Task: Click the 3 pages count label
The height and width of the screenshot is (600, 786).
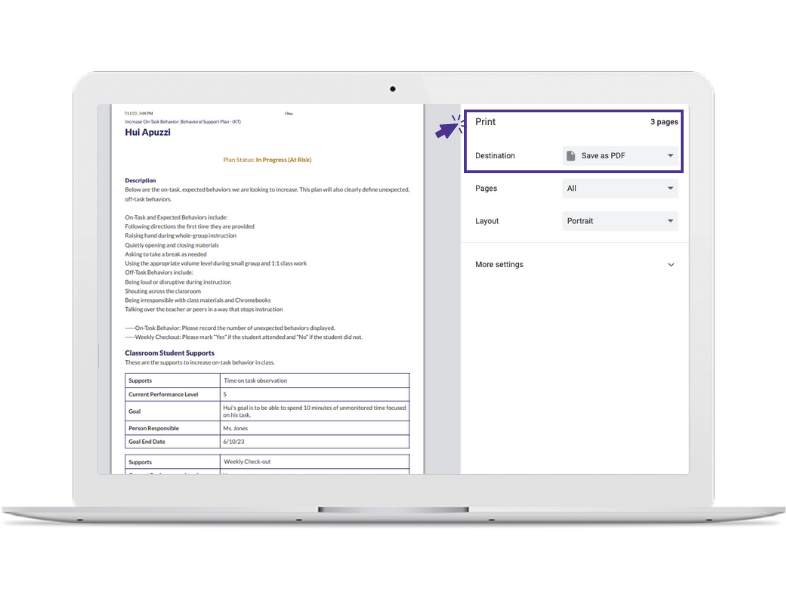Action: 663,122
